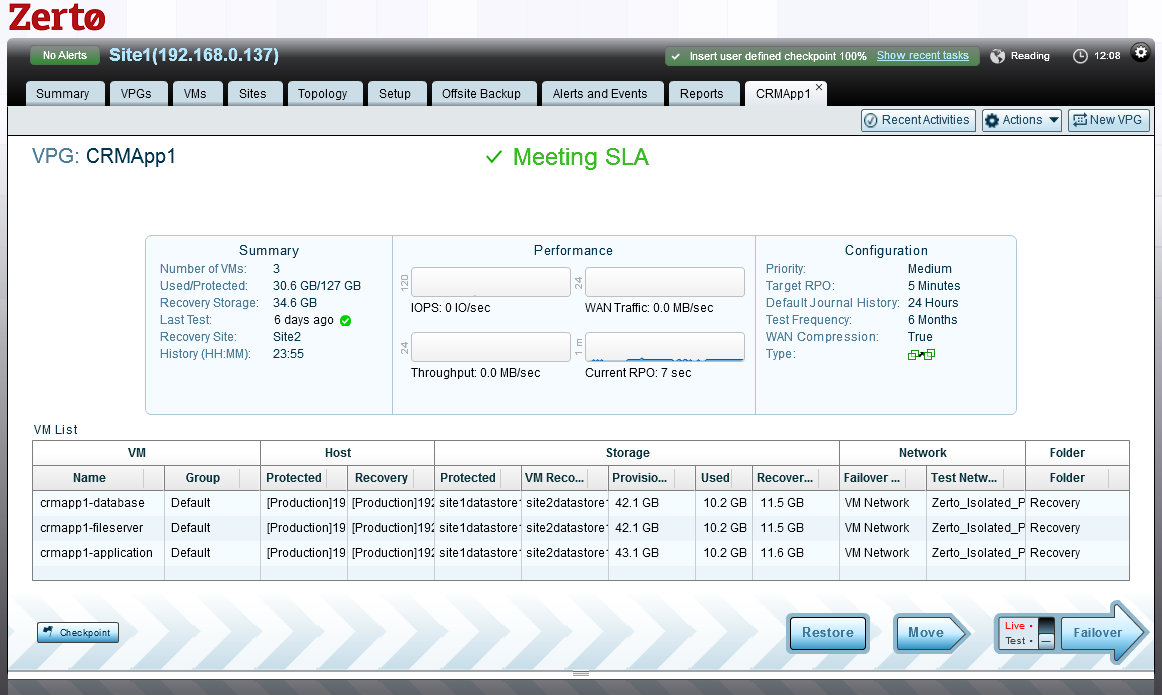
Task: Select the crmapp1-database VM row
Action: coord(92,503)
